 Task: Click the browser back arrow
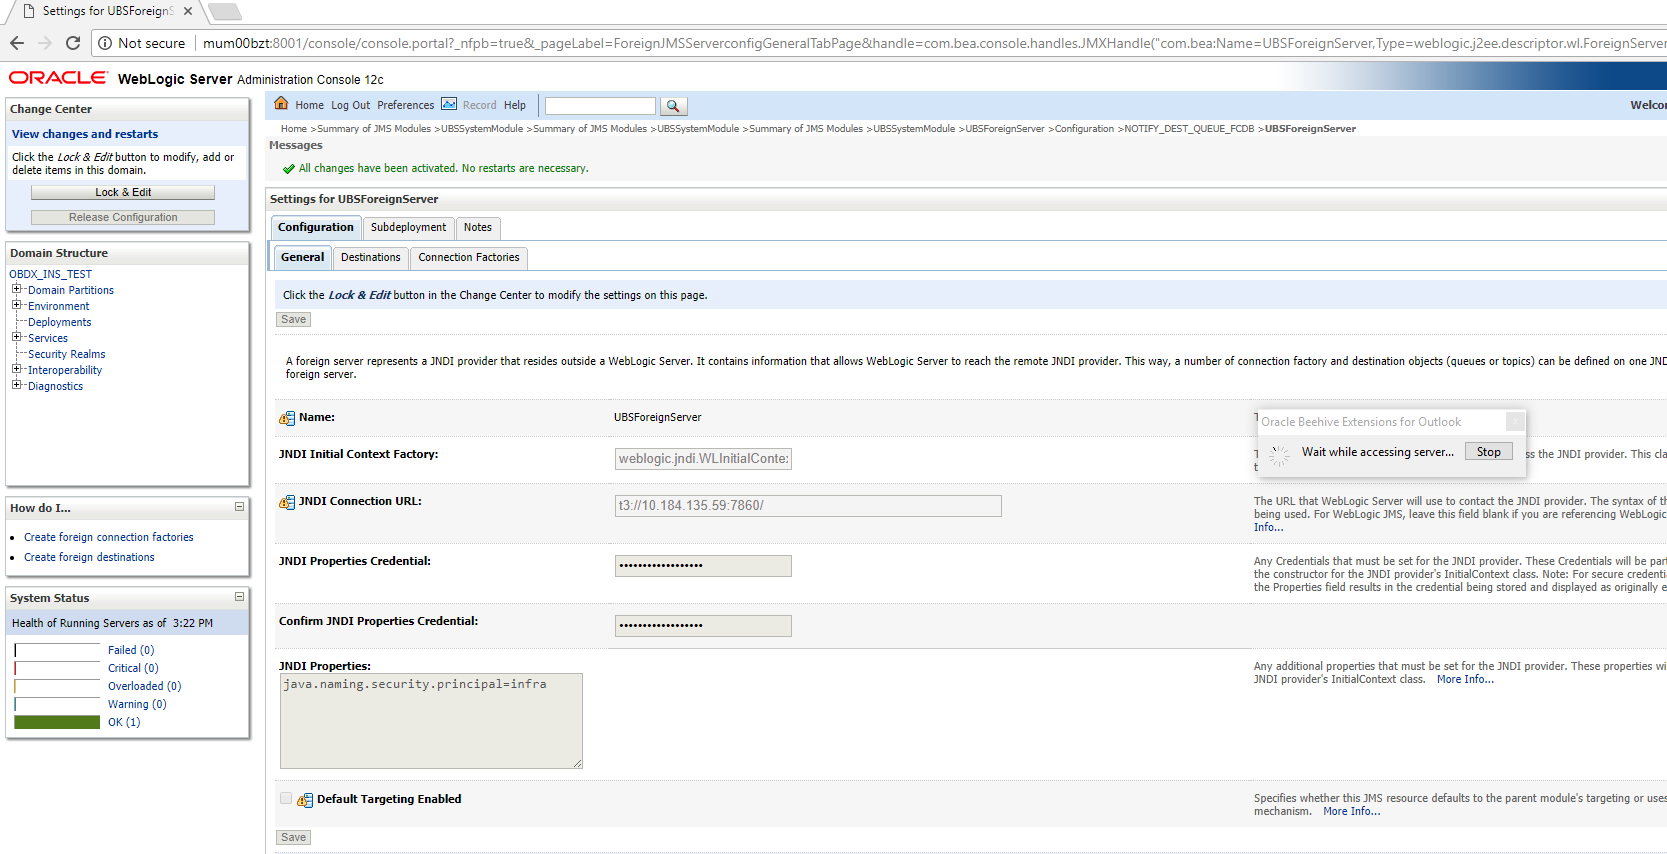(x=17, y=43)
